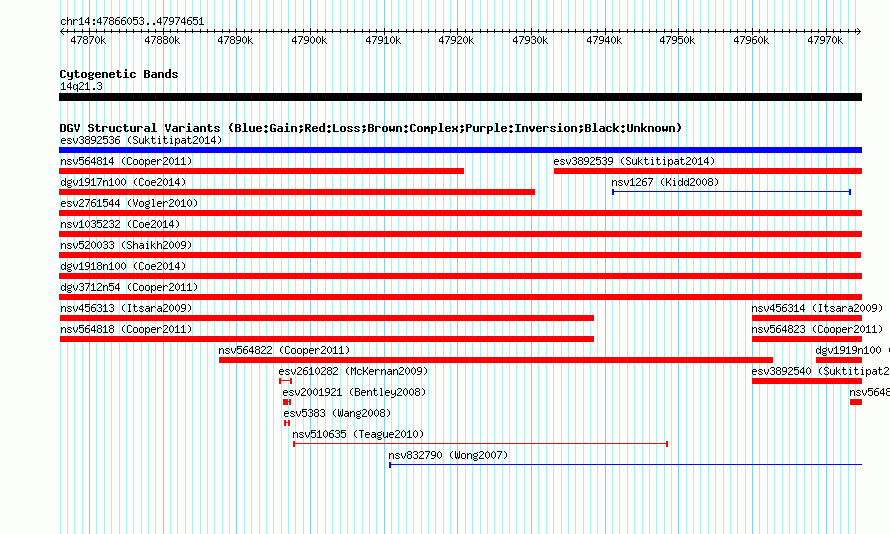Viewport: 890px width, 534px height.
Task: Click the small red esv5383 loss marker
Action: coord(287,423)
